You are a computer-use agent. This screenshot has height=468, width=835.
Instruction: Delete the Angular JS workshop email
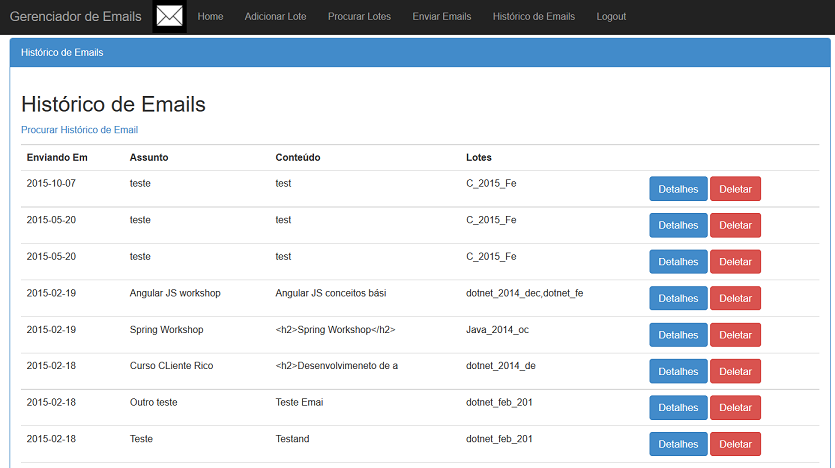click(735, 298)
